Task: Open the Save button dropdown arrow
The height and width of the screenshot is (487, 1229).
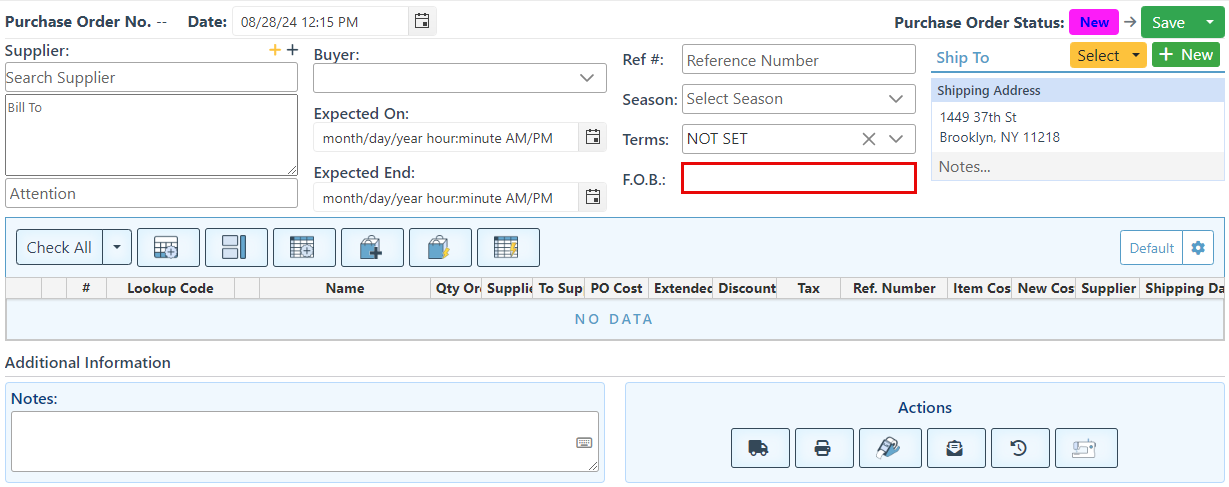Action: point(1208,22)
